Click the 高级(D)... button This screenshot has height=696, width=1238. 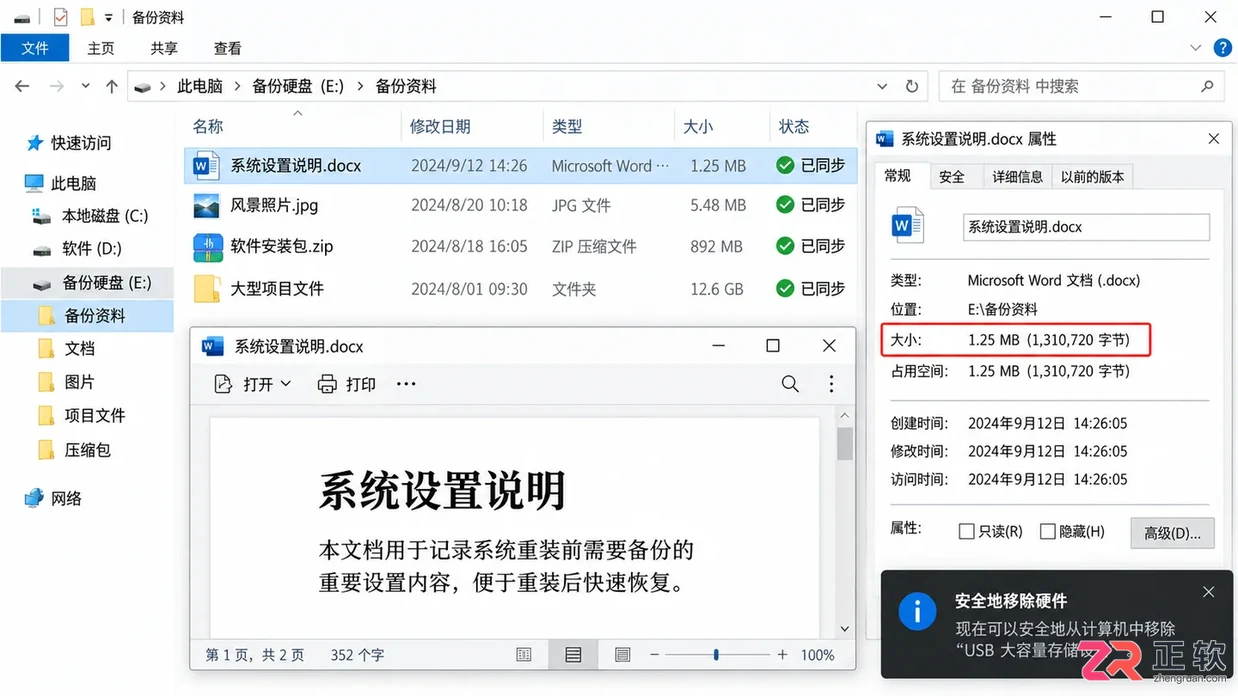[1172, 533]
